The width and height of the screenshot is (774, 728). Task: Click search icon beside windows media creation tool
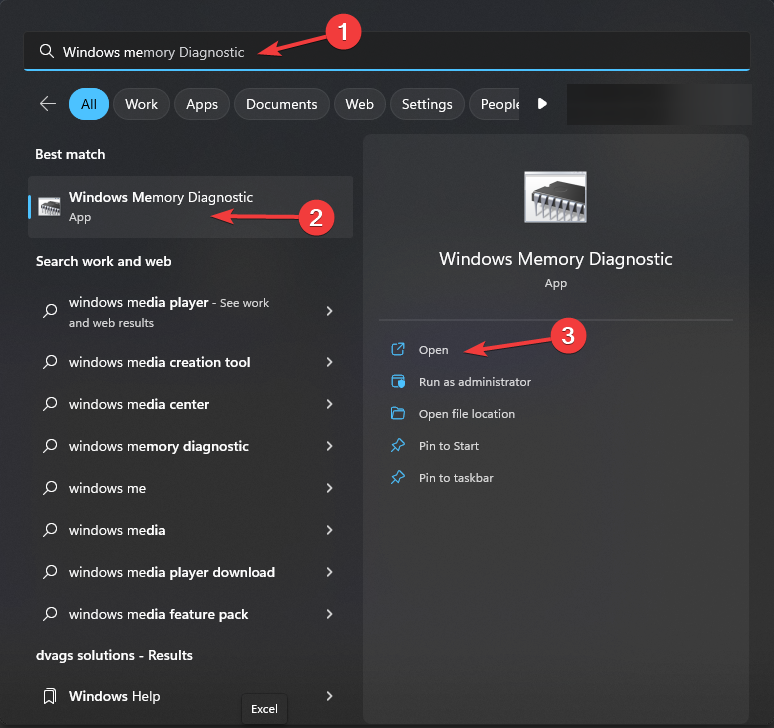point(50,362)
